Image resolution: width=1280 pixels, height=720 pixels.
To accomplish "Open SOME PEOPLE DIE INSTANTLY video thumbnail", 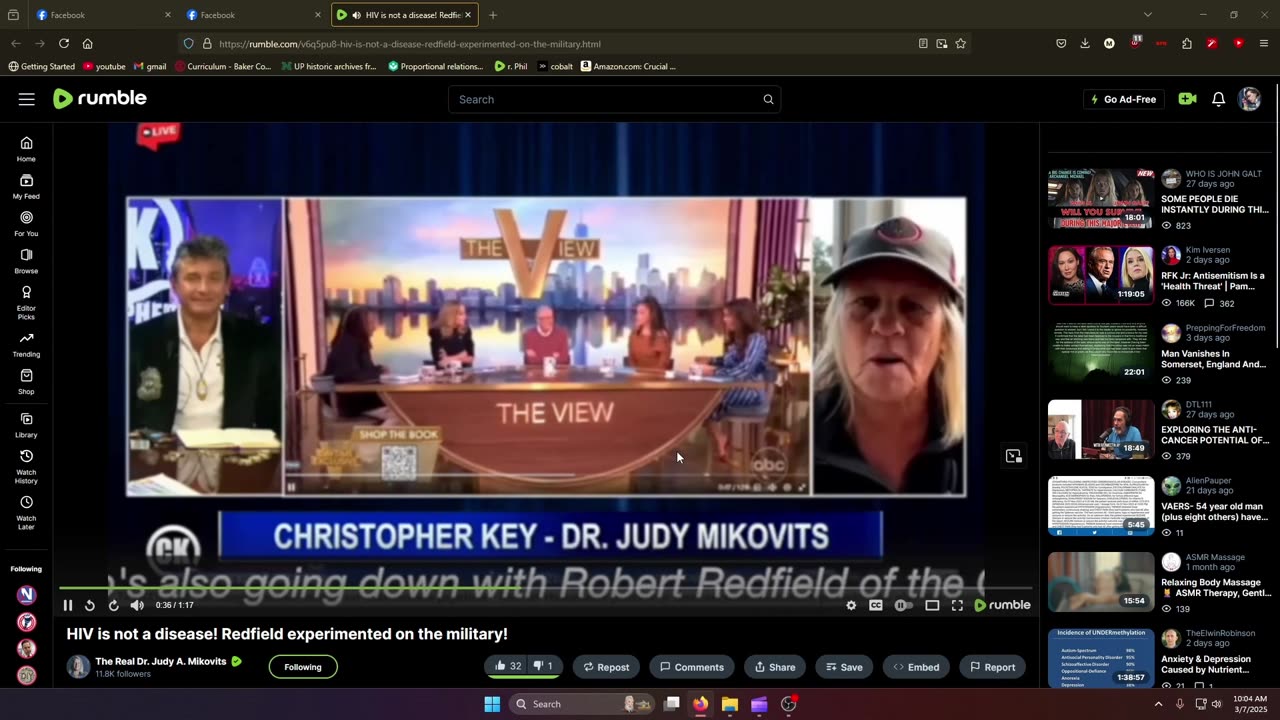I will point(1100,199).
